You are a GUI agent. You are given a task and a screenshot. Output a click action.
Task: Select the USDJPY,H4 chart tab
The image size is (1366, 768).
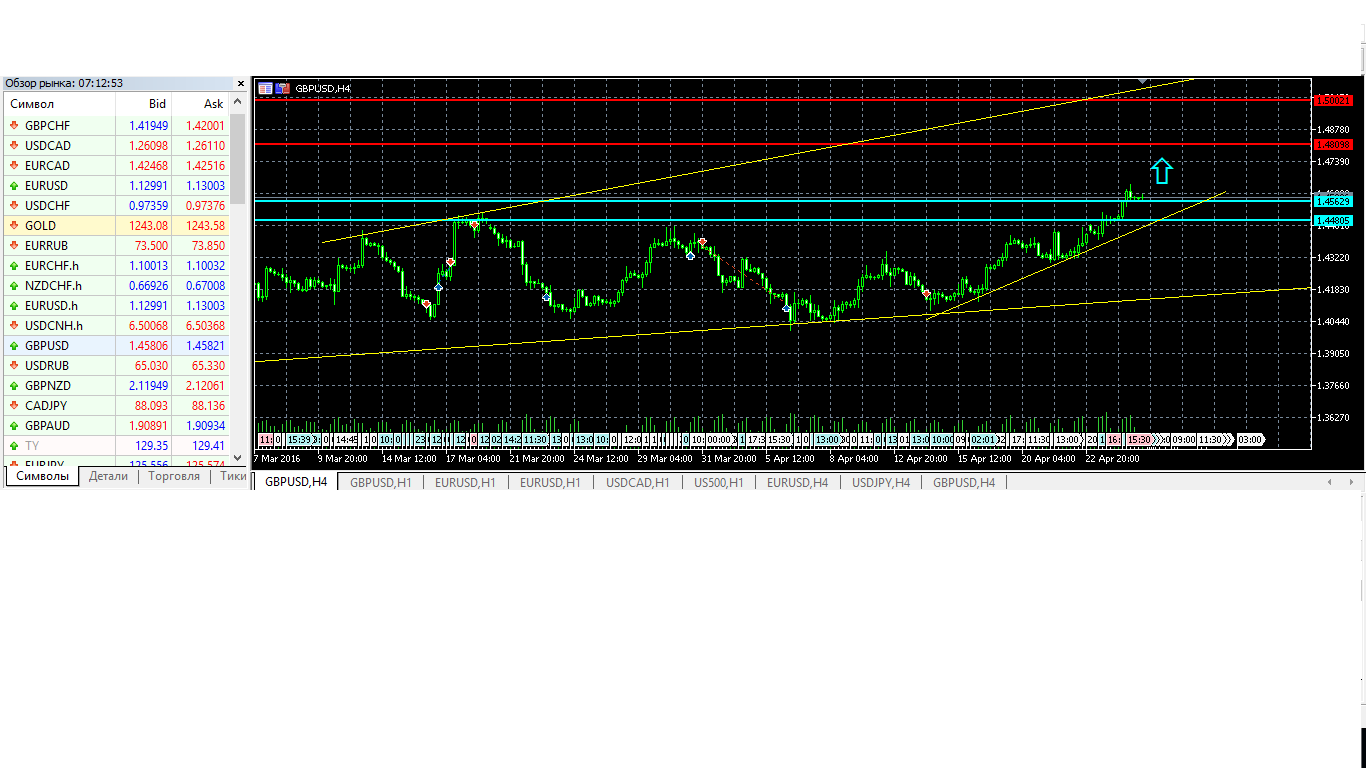[x=880, y=482]
